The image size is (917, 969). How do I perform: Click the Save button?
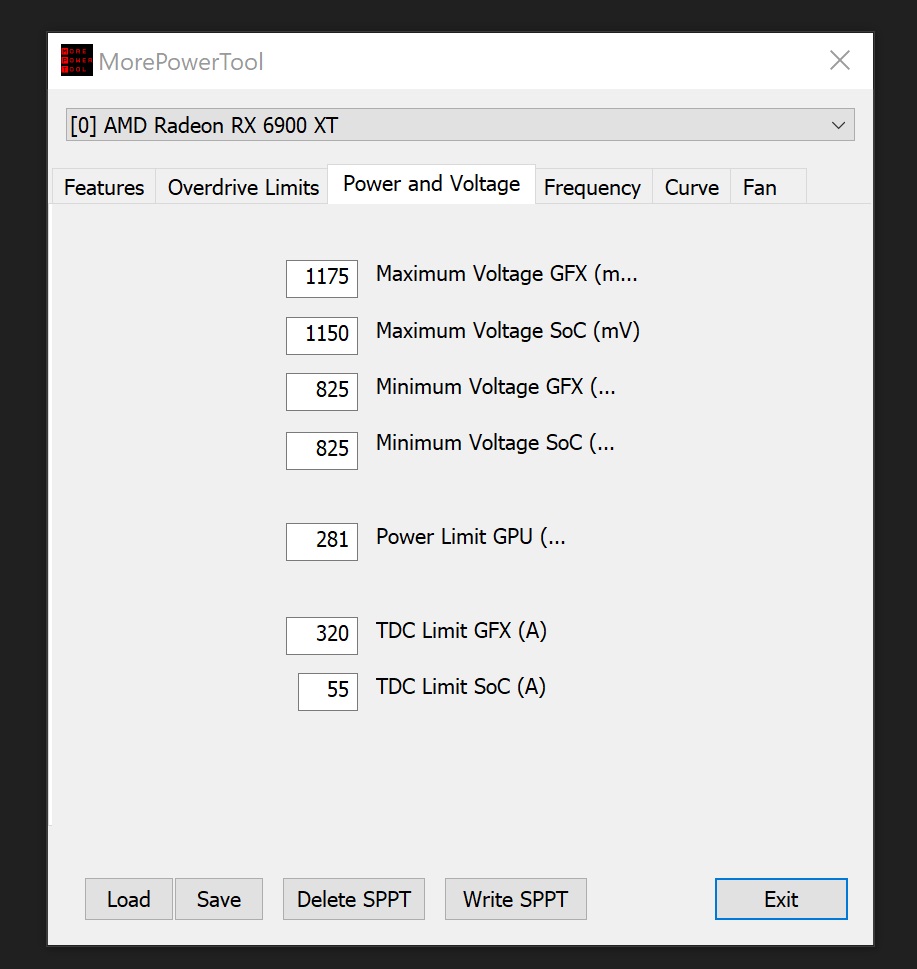tap(219, 899)
